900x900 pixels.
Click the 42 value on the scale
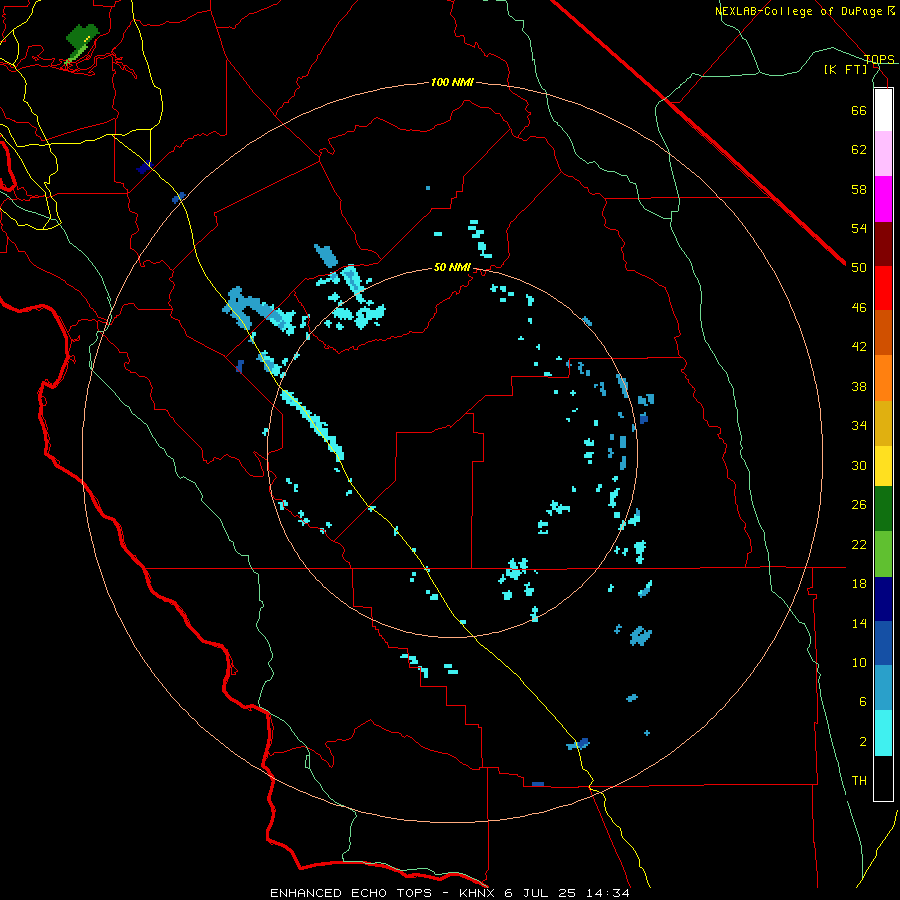point(859,347)
